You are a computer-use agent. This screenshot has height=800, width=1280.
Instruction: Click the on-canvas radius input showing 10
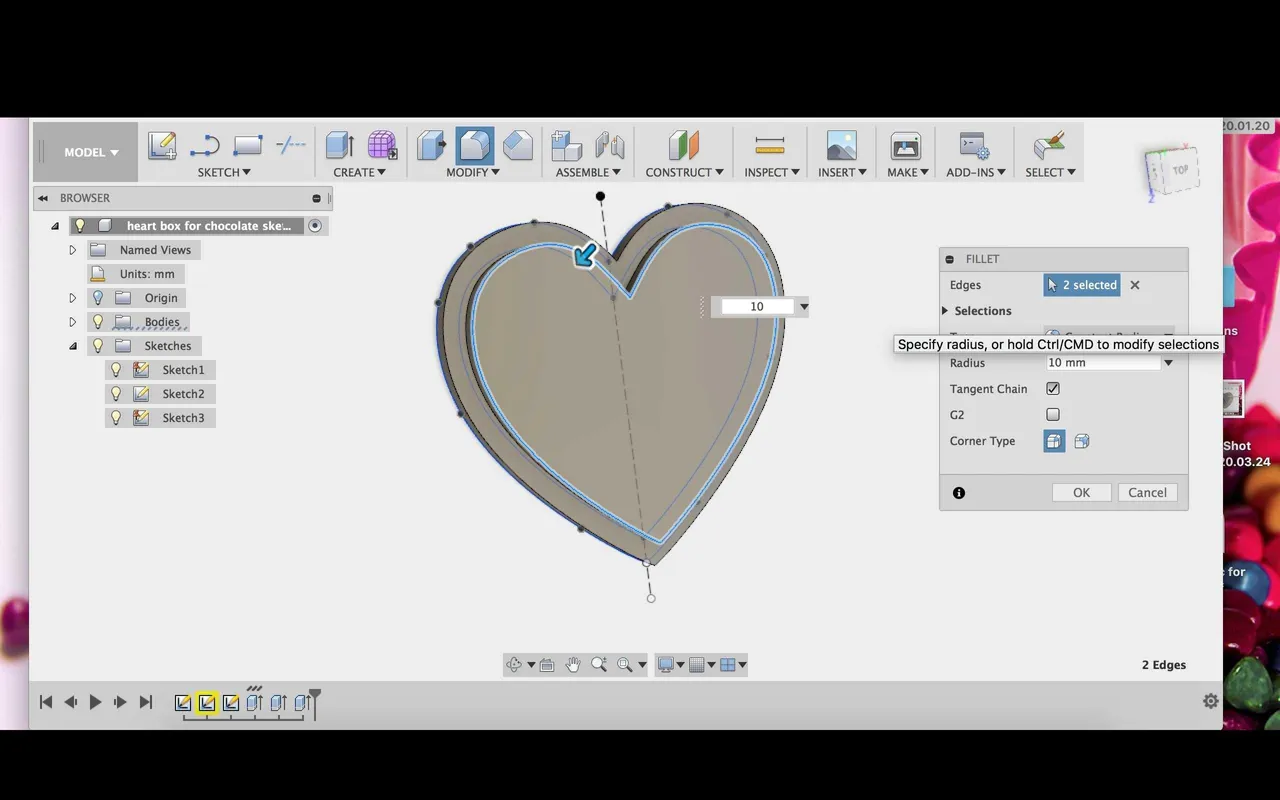(755, 307)
